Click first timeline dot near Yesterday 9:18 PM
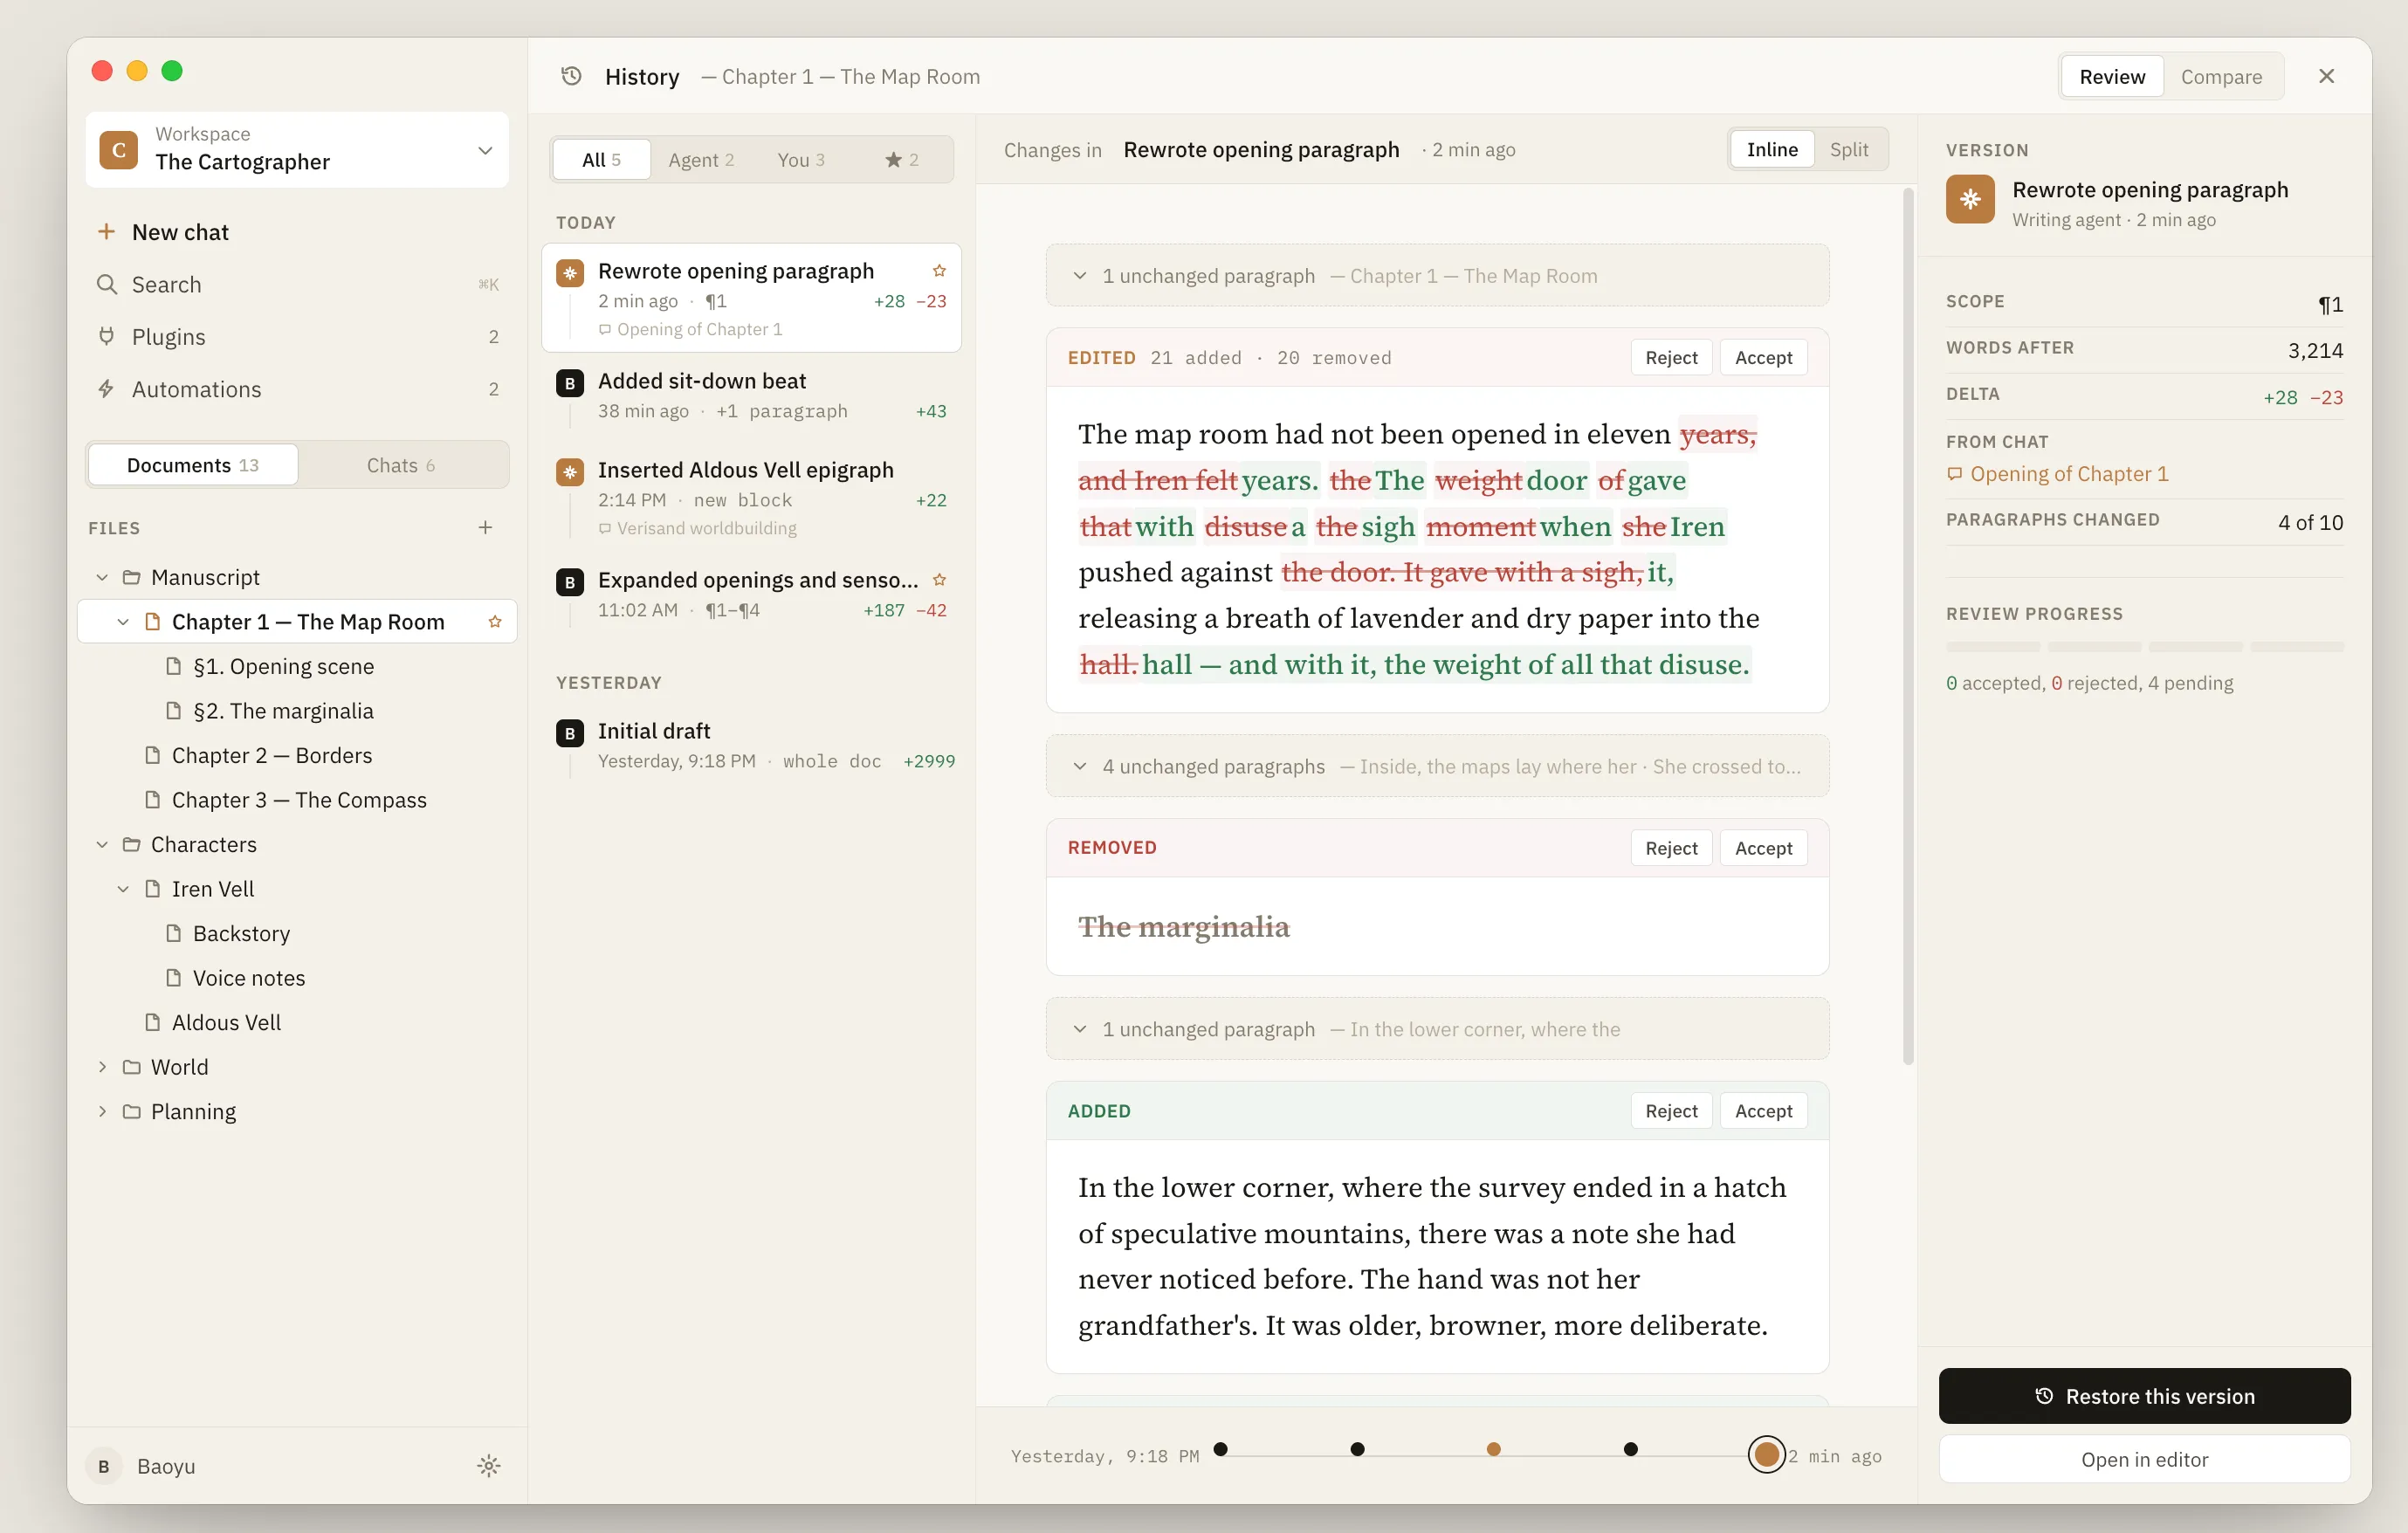Screen dimensions: 2408x1533 pyautogui.click(x=1220, y=1449)
